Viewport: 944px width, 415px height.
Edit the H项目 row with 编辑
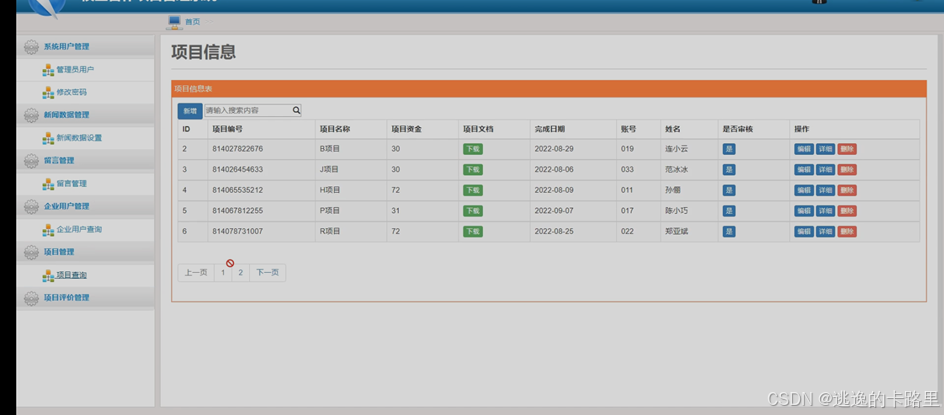804,190
